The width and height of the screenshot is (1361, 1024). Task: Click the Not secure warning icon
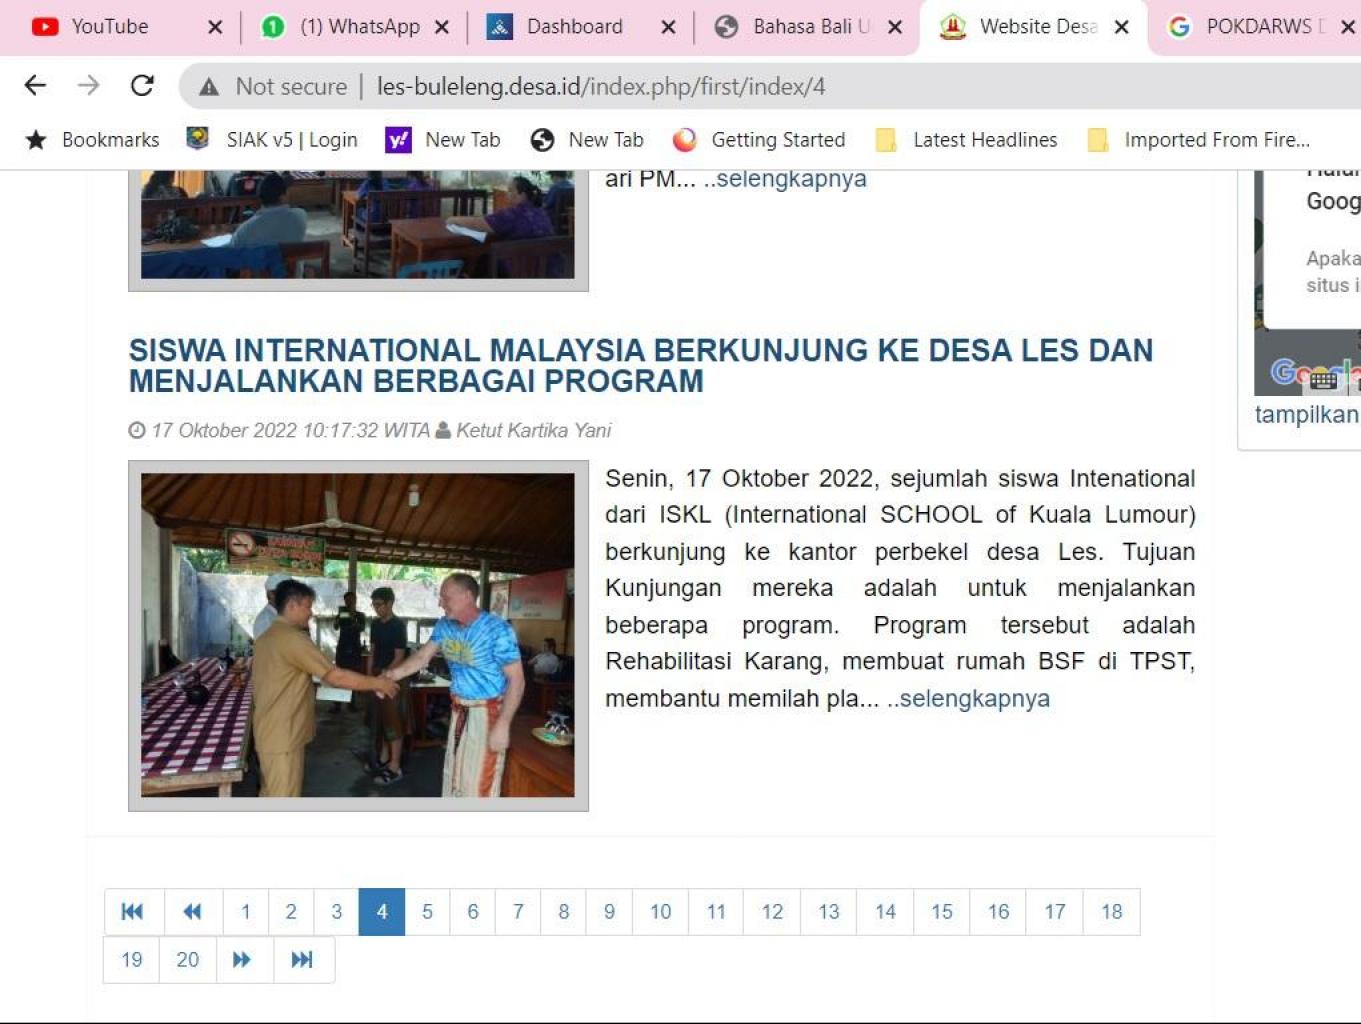[209, 87]
